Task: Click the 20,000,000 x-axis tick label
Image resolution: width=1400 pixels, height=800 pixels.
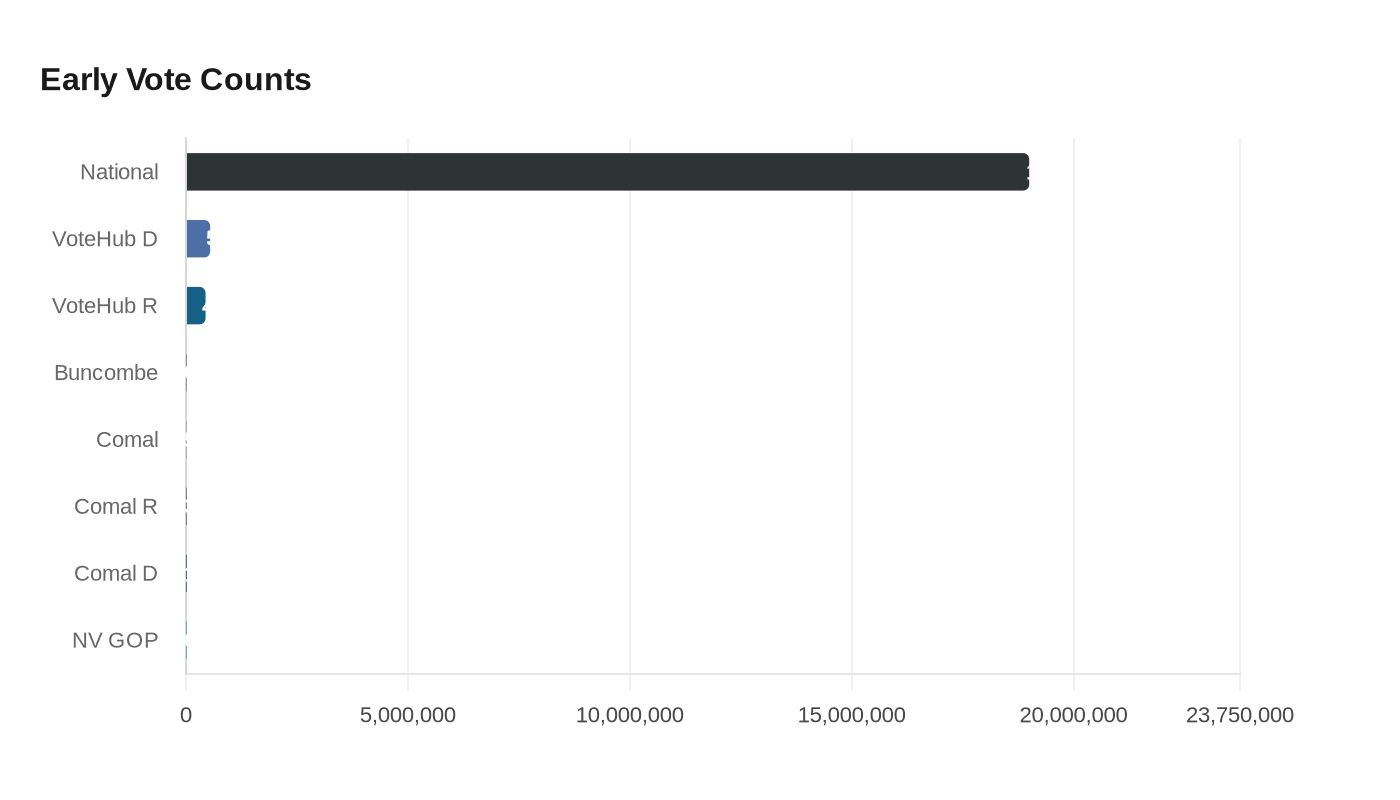Action: pos(1073,715)
